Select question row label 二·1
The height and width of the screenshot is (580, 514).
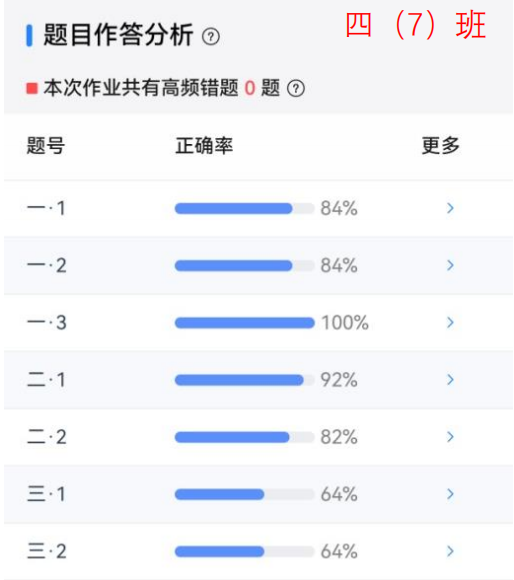pyautogui.click(x=47, y=380)
